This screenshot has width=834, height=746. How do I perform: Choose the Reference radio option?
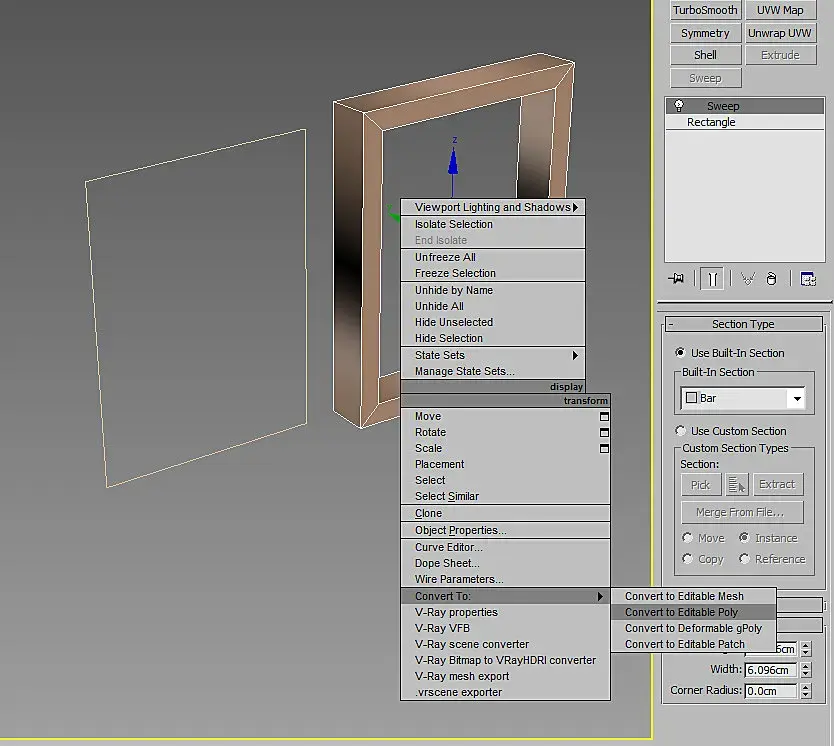tap(744, 558)
